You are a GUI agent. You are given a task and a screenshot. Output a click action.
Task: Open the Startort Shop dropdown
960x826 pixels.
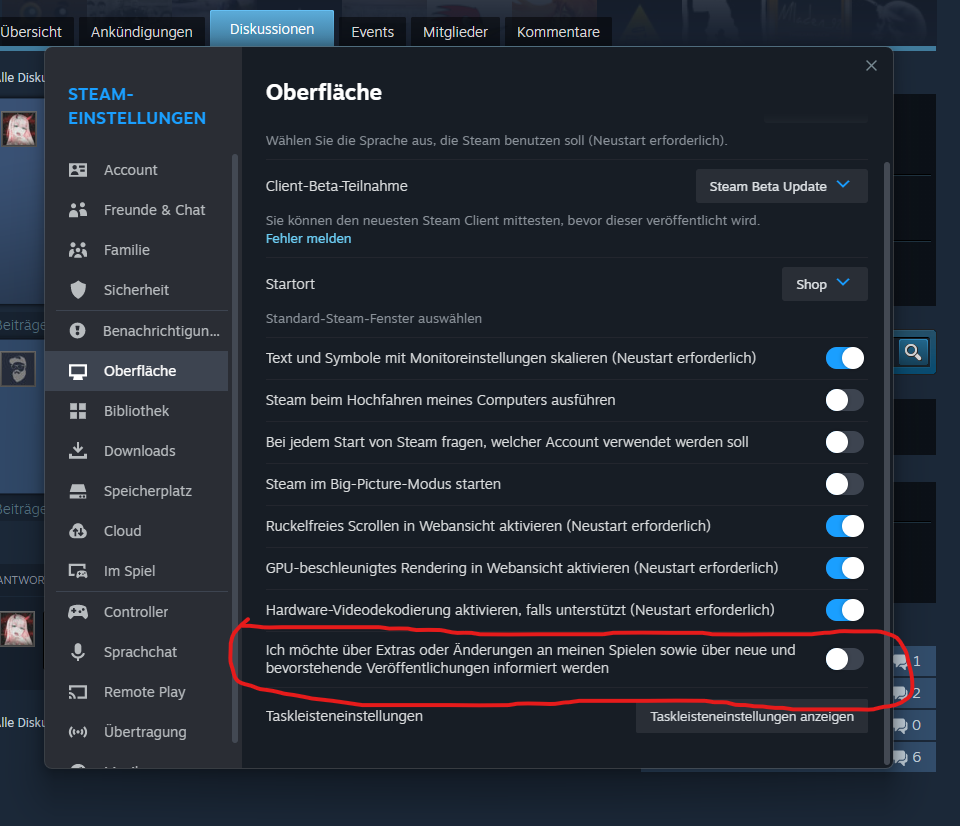click(x=825, y=284)
